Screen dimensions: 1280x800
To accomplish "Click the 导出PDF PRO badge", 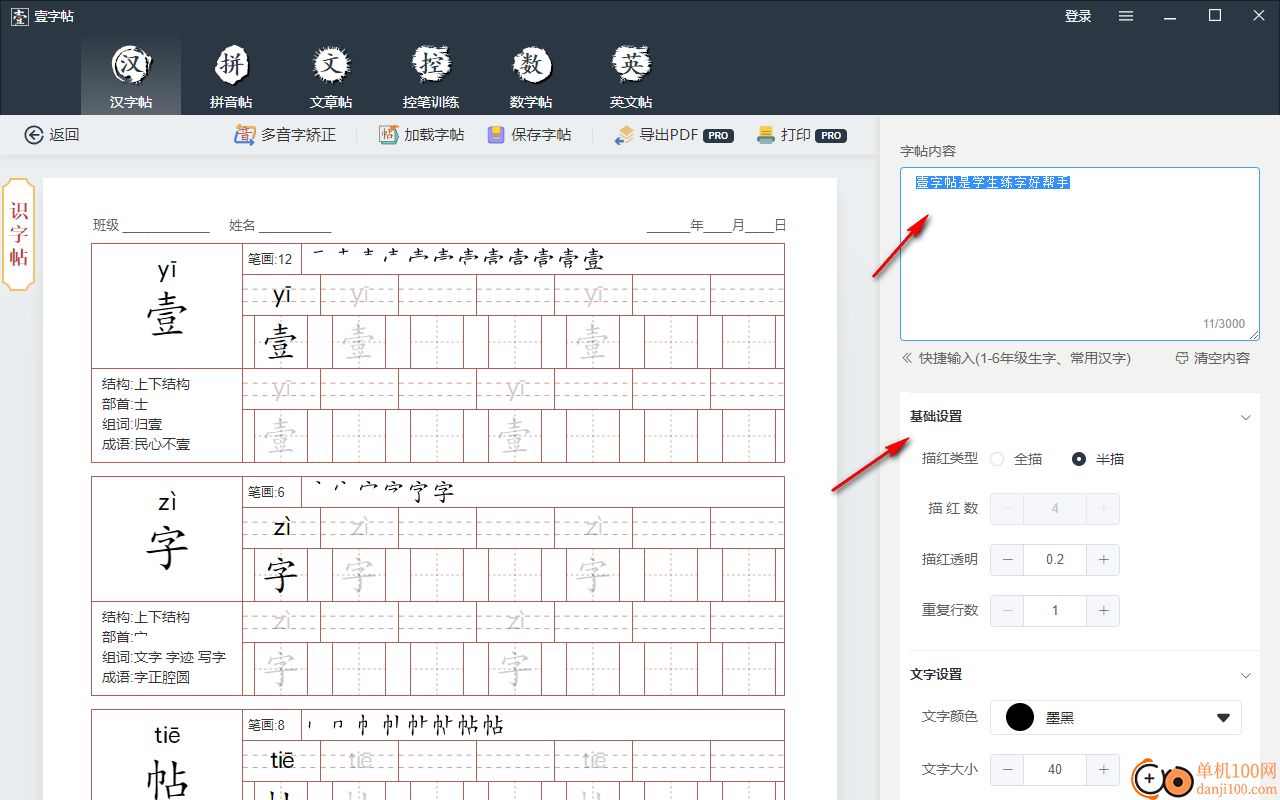I will tap(718, 136).
